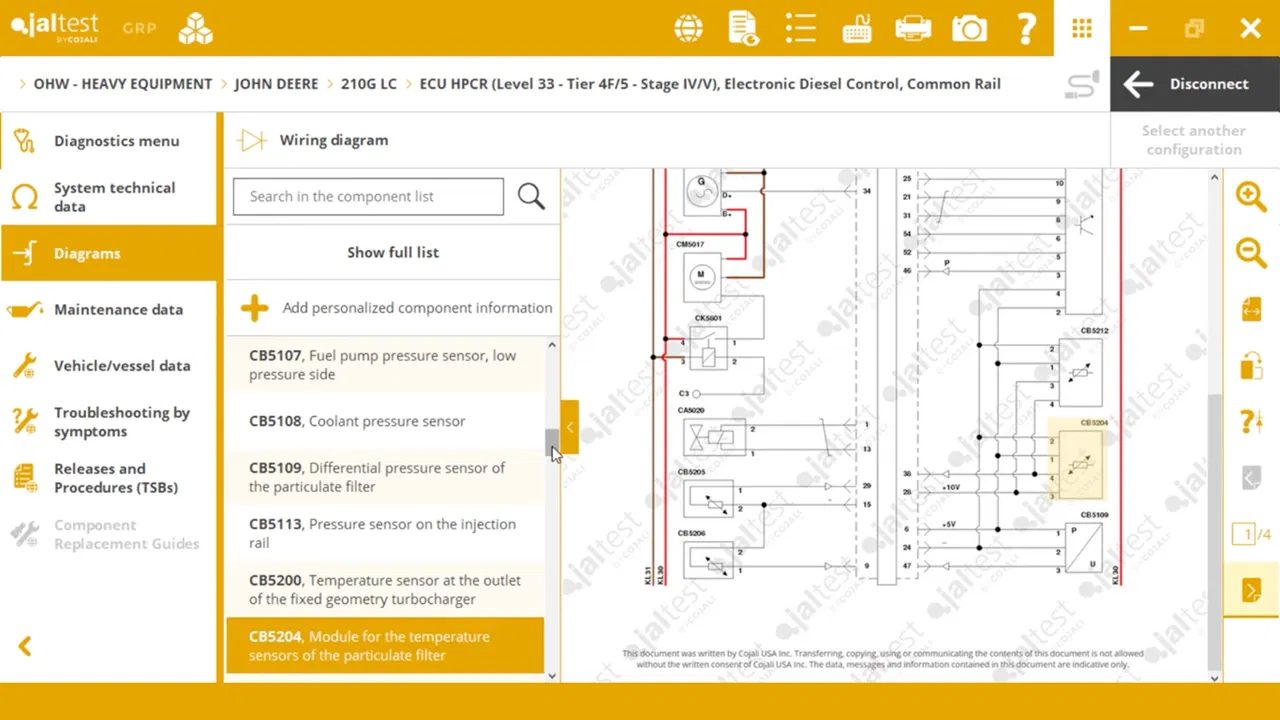Click the GRP label in header
The width and height of the screenshot is (1280, 720).
point(139,28)
